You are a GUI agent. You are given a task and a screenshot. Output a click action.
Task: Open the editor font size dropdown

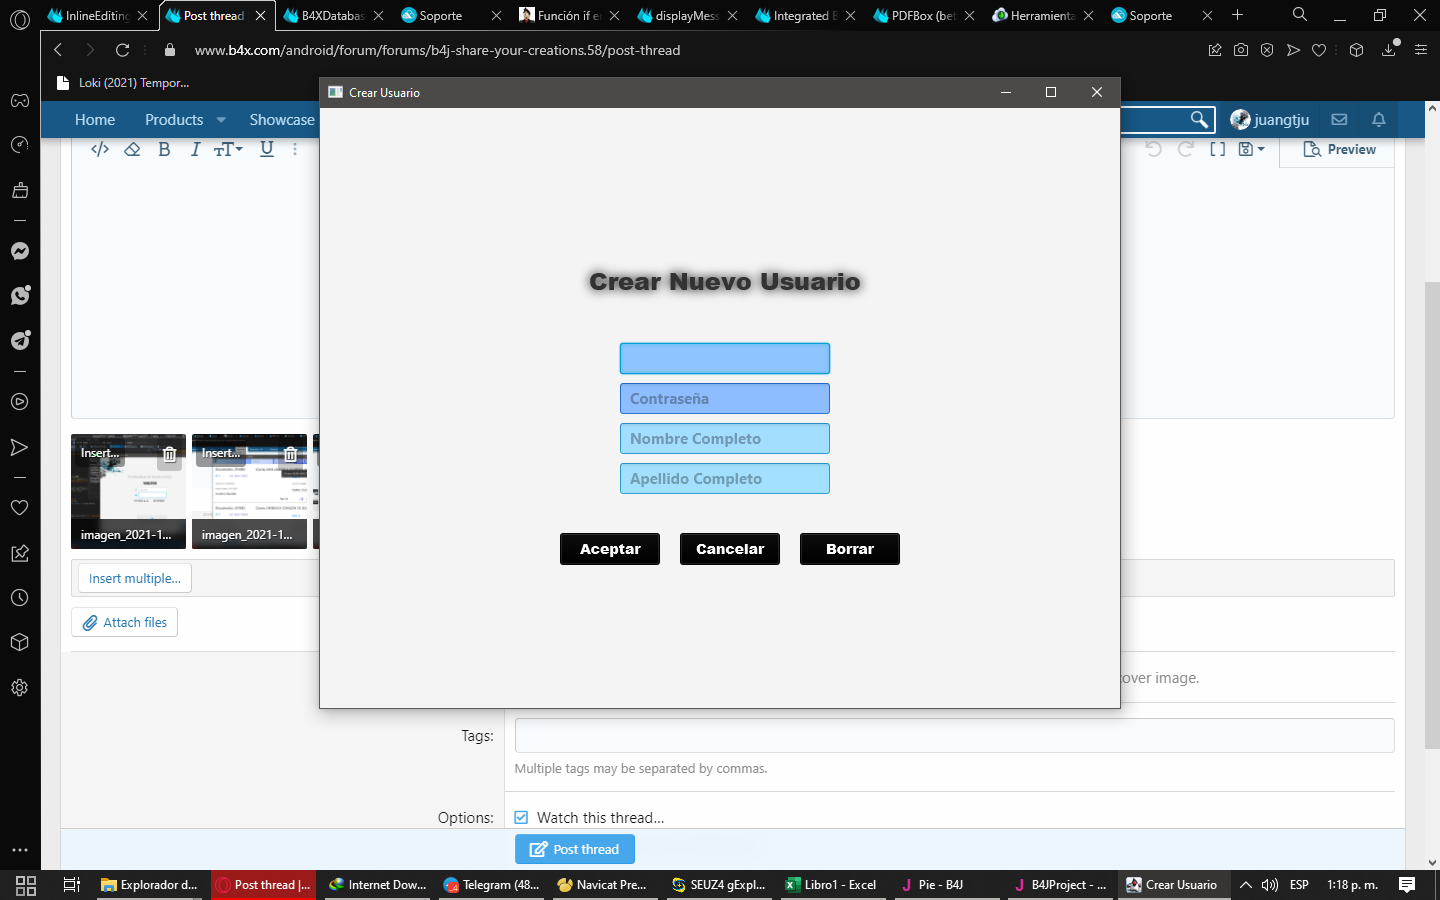228,149
